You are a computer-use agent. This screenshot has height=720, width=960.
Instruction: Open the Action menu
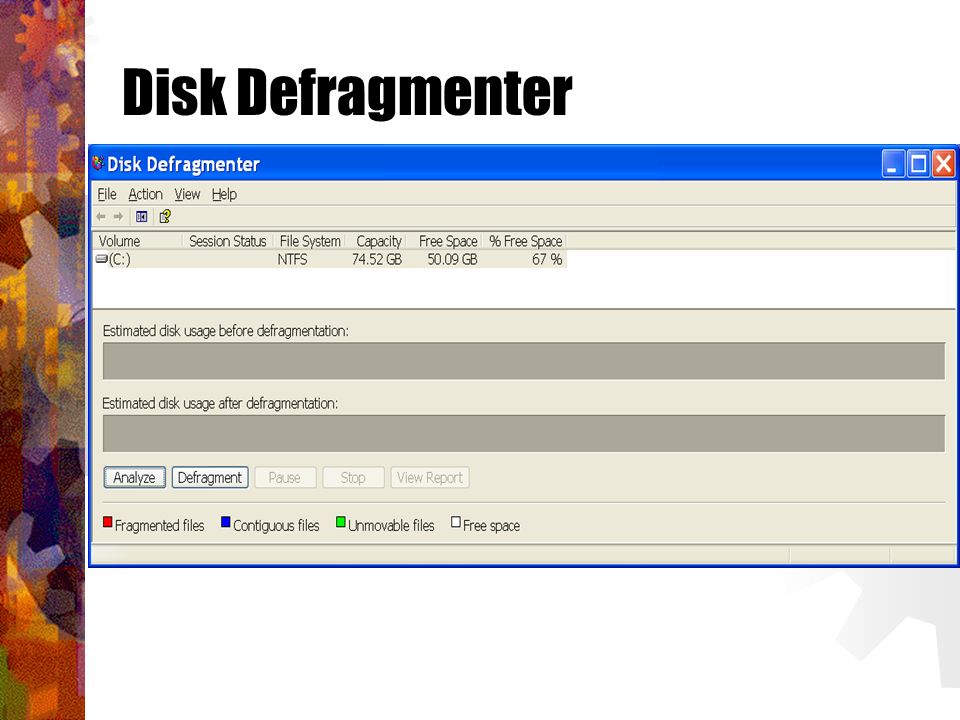145,195
